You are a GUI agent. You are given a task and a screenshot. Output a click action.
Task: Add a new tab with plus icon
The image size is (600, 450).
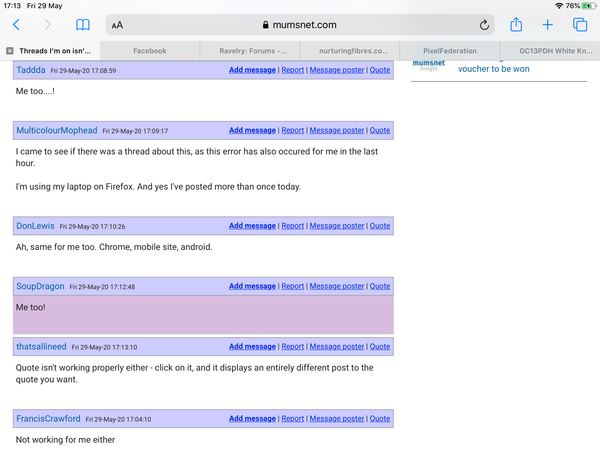coord(548,25)
